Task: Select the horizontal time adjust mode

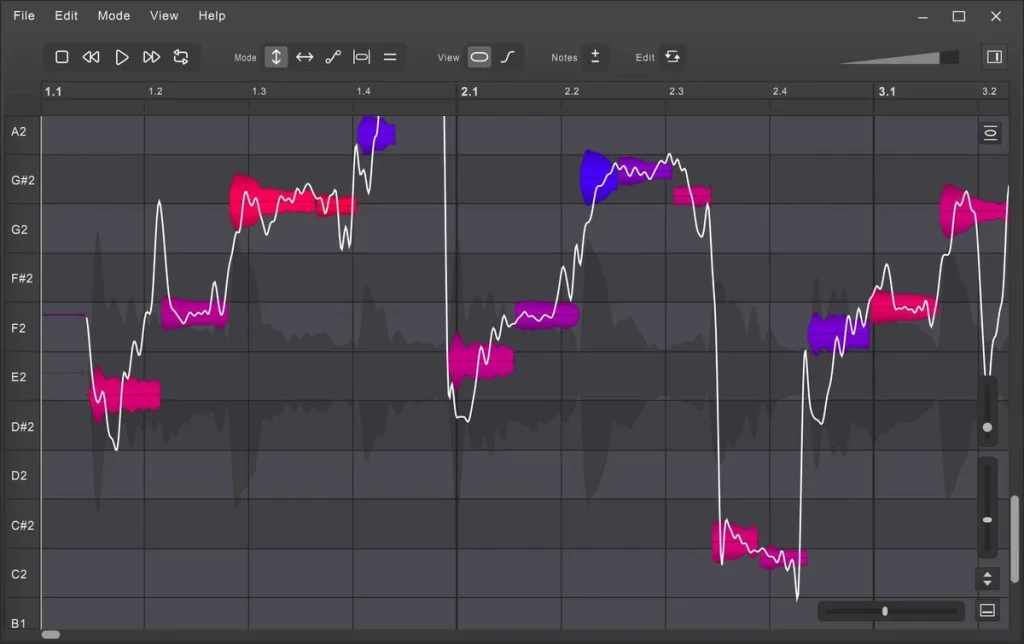Action: (305, 57)
